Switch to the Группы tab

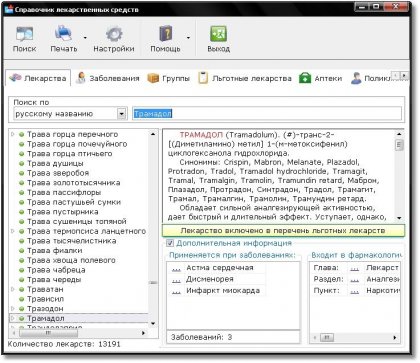coord(168,78)
